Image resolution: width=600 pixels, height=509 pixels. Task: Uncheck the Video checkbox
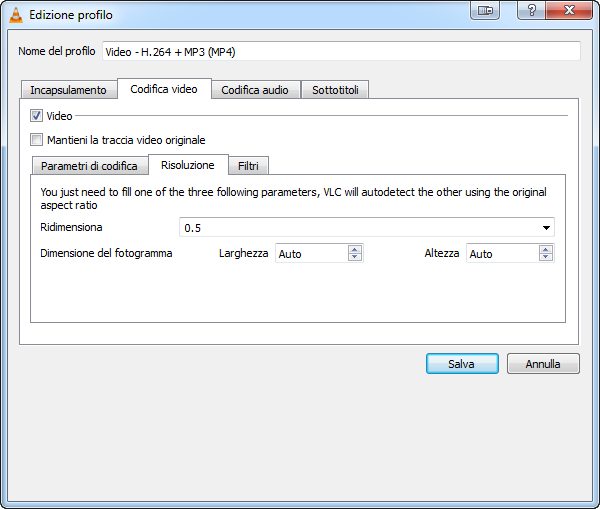tap(37, 116)
